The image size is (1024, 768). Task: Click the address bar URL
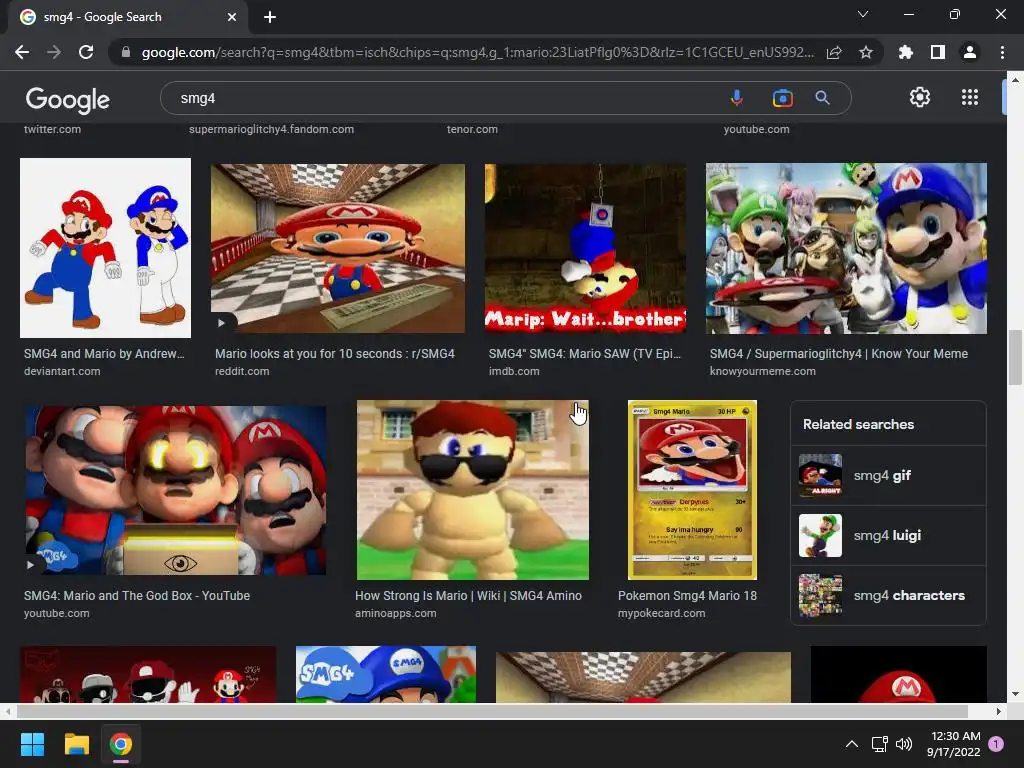(477, 52)
